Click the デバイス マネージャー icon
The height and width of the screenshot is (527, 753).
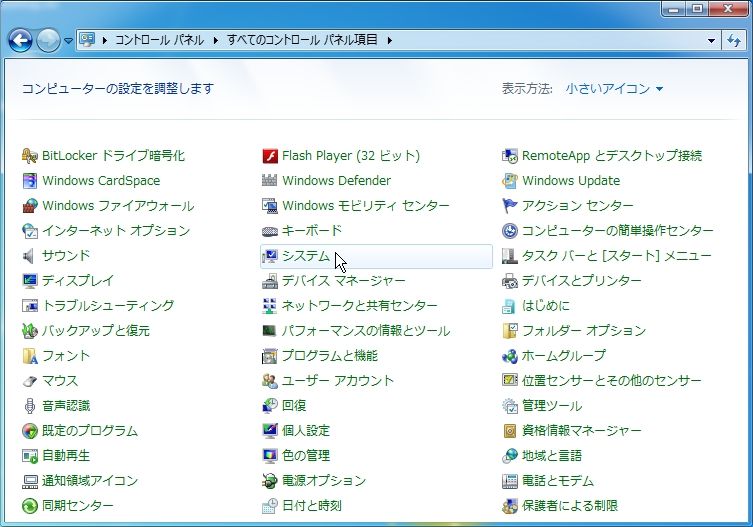[x=270, y=281]
